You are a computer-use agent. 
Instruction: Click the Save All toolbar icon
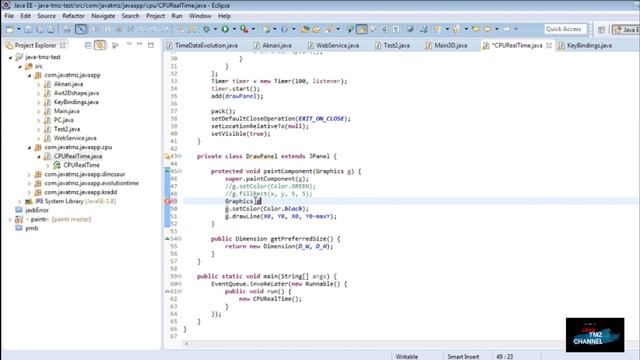(40, 29)
